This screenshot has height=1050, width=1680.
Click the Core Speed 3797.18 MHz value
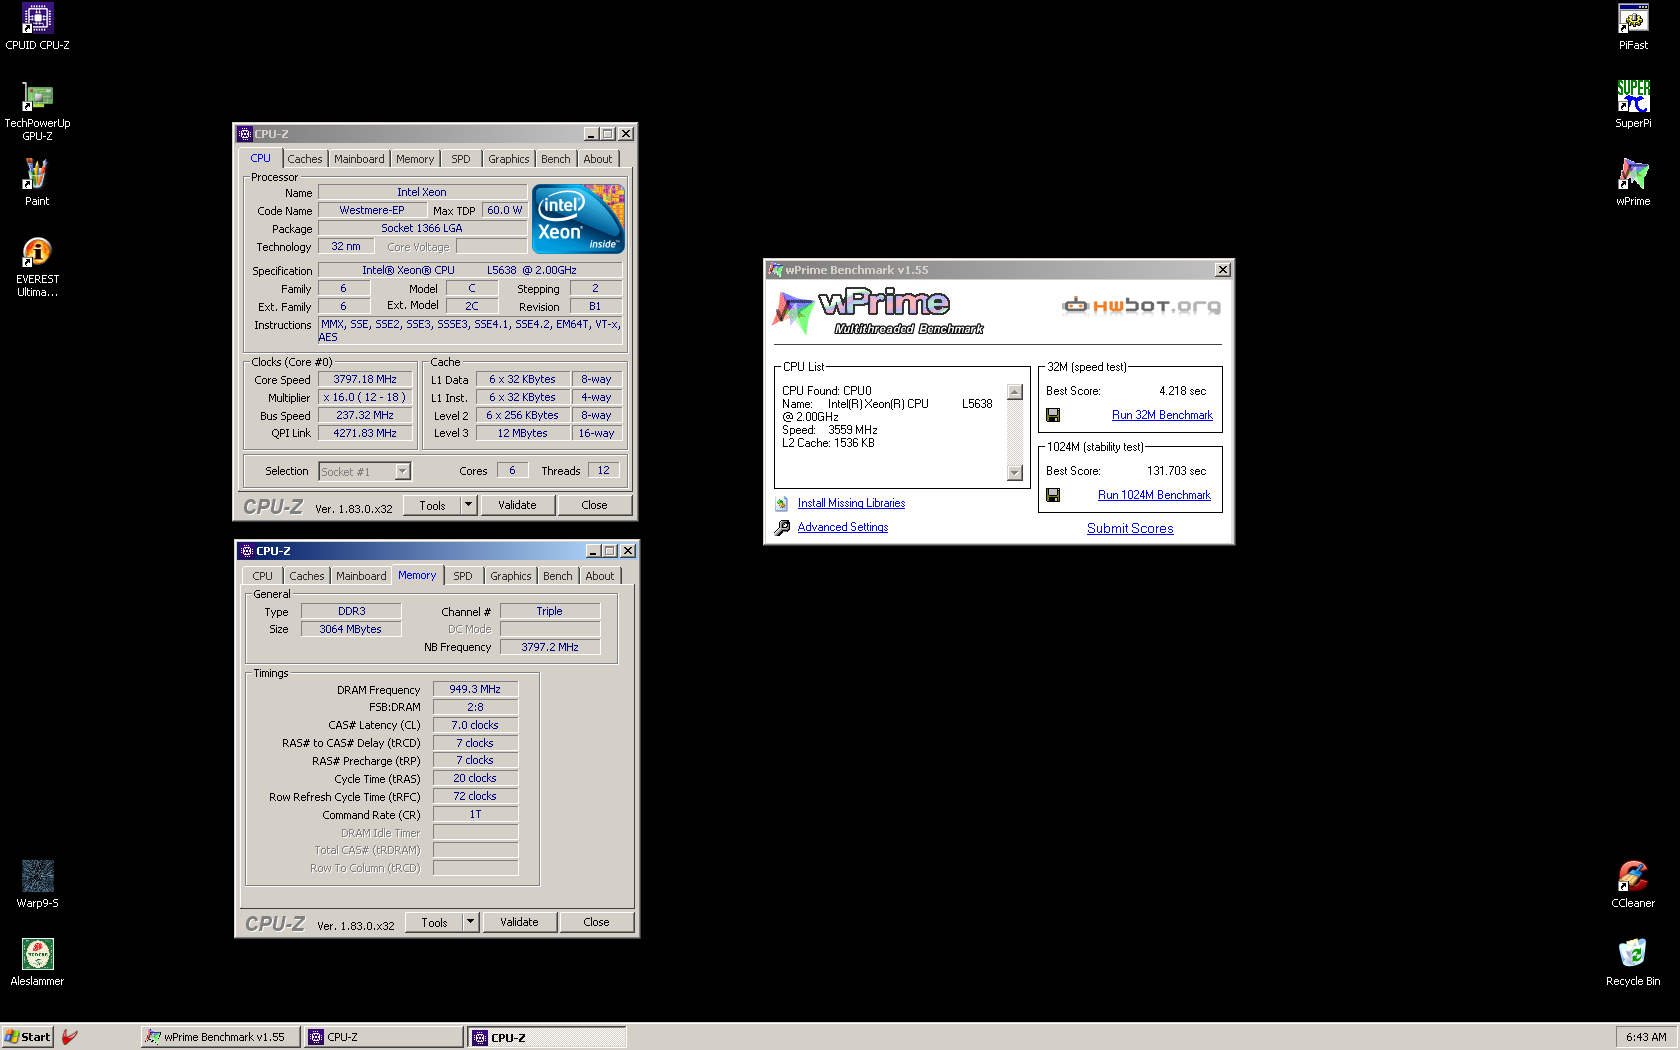point(365,379)
